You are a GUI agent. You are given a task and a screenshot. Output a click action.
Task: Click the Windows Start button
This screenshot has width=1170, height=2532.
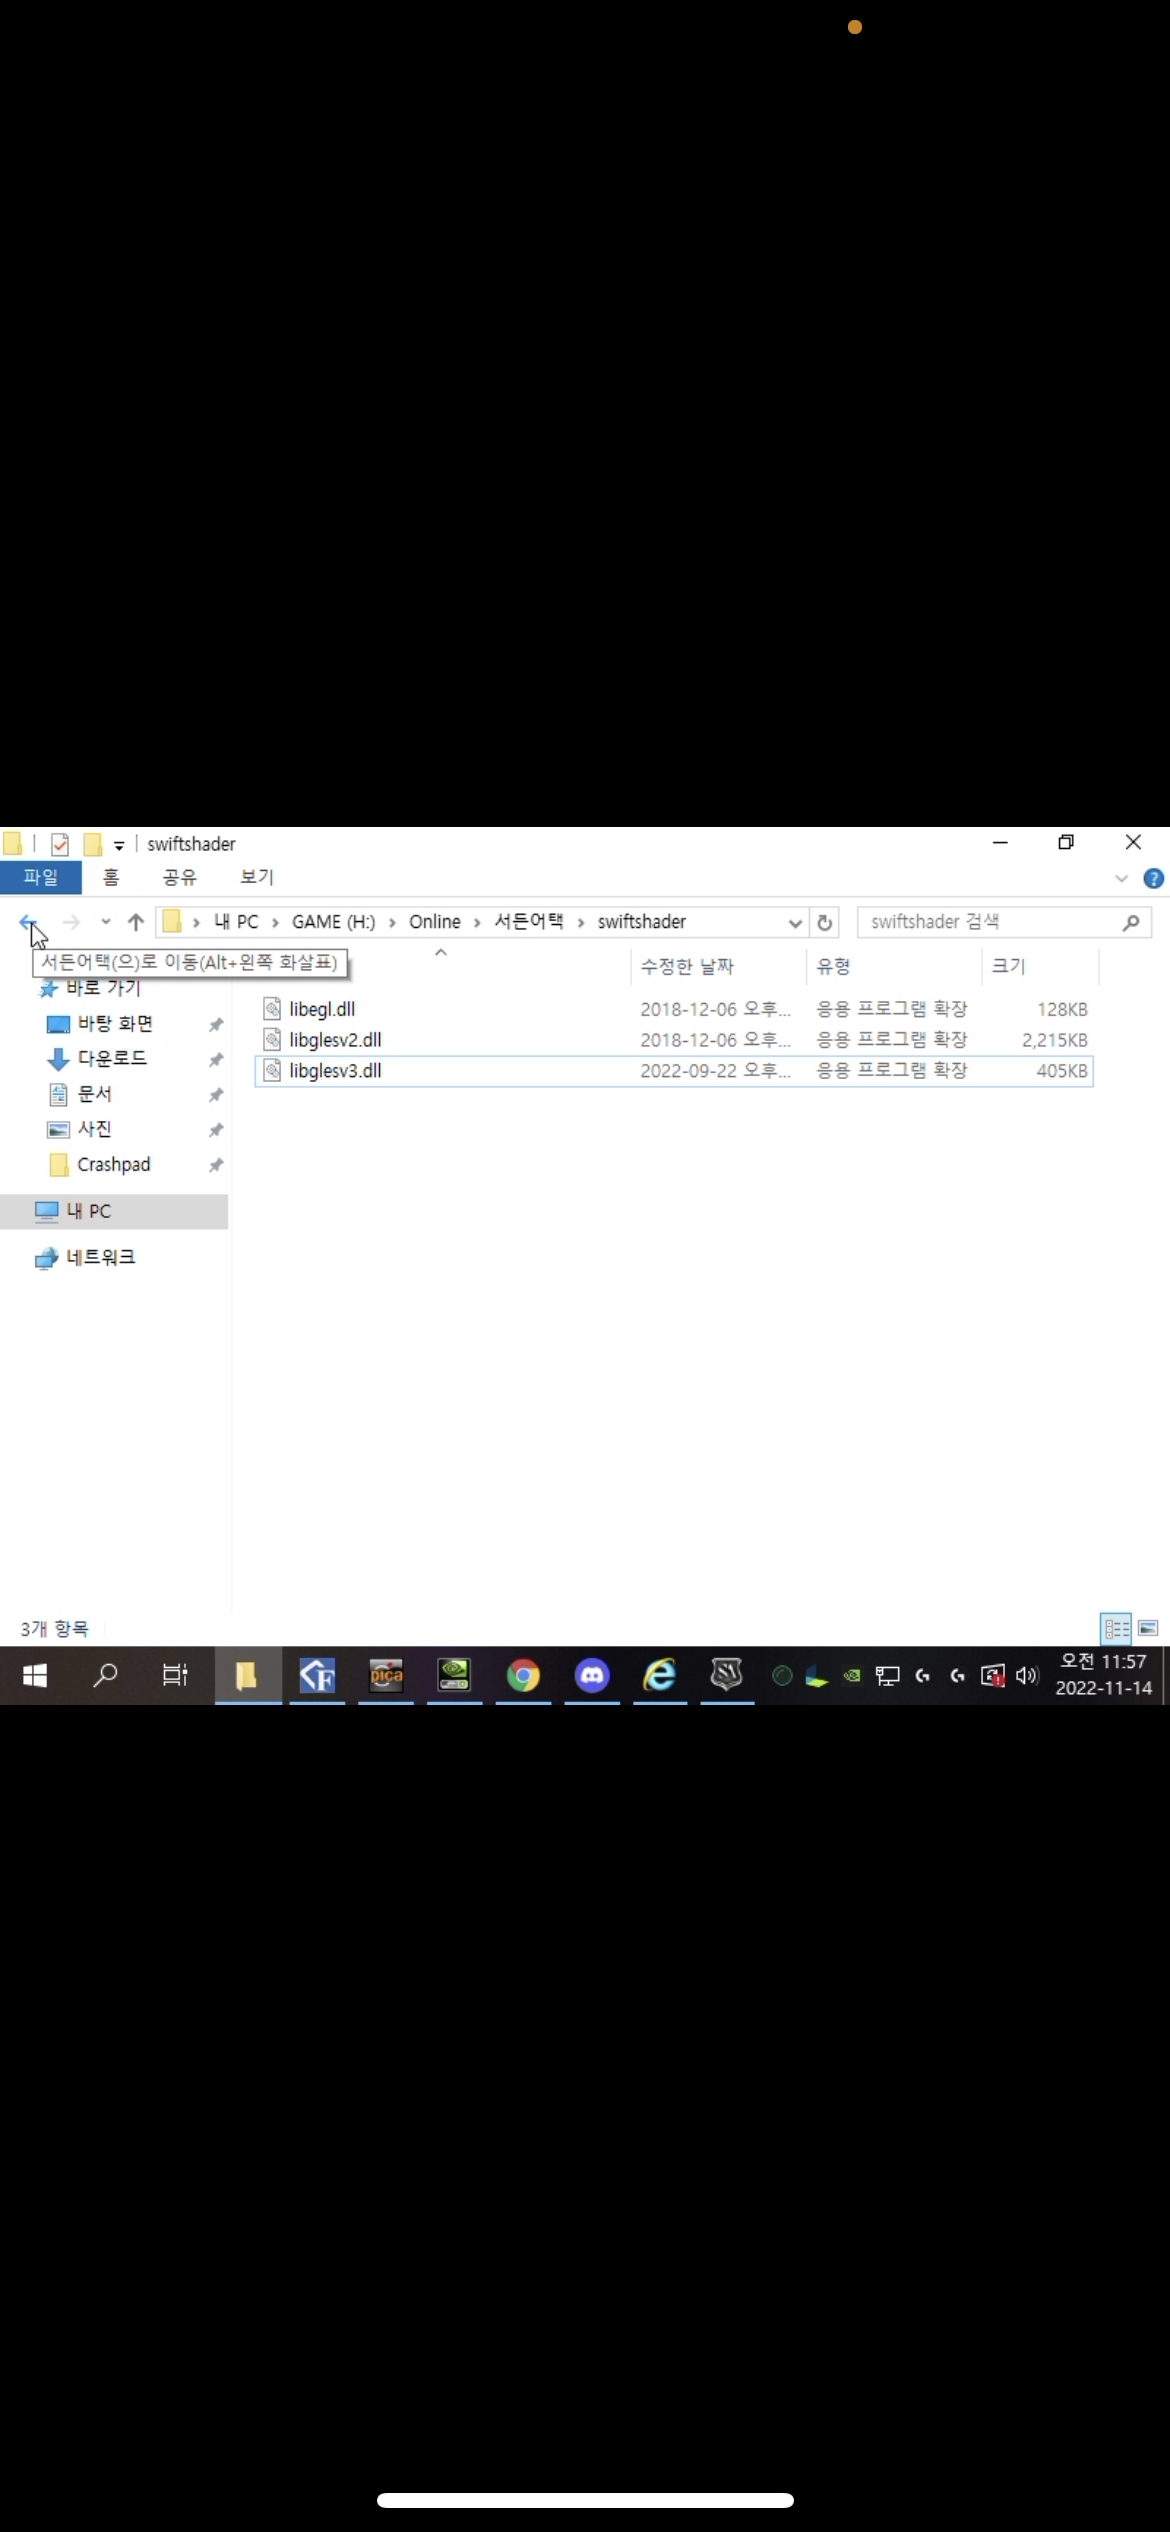(35, 1675)
